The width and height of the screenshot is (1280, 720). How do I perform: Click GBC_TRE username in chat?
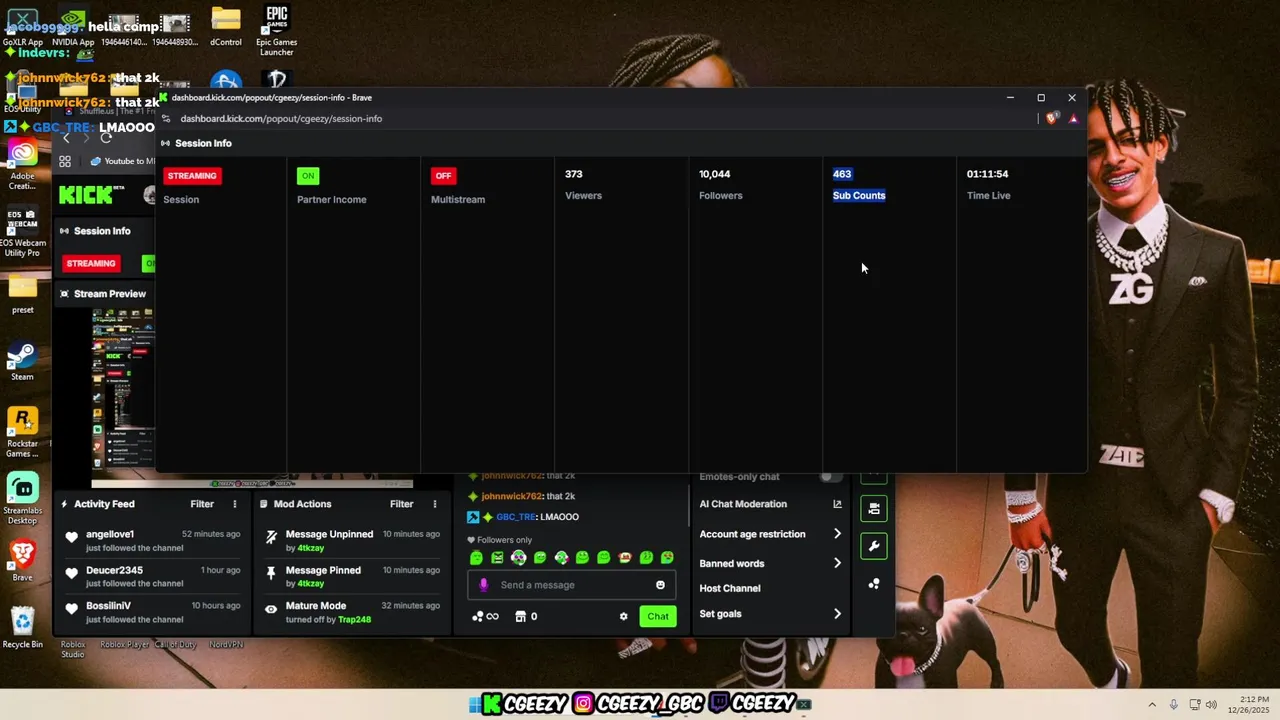(516, 517)
